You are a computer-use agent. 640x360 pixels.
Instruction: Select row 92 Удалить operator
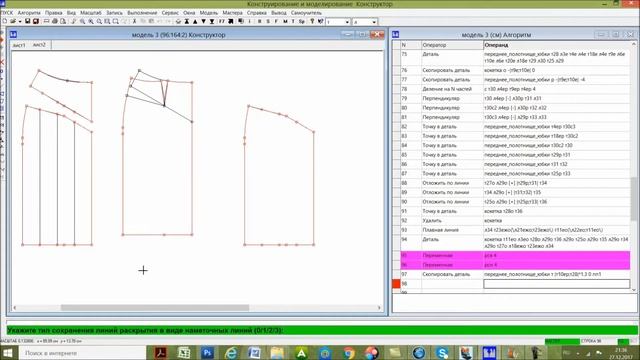[x=515, y=220]
